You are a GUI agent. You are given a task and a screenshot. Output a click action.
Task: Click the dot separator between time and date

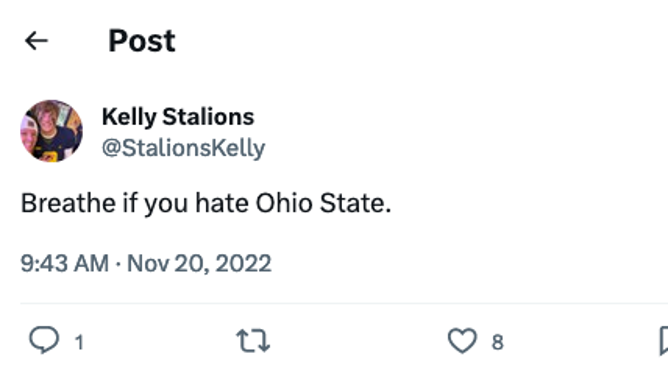click(118, 264)
